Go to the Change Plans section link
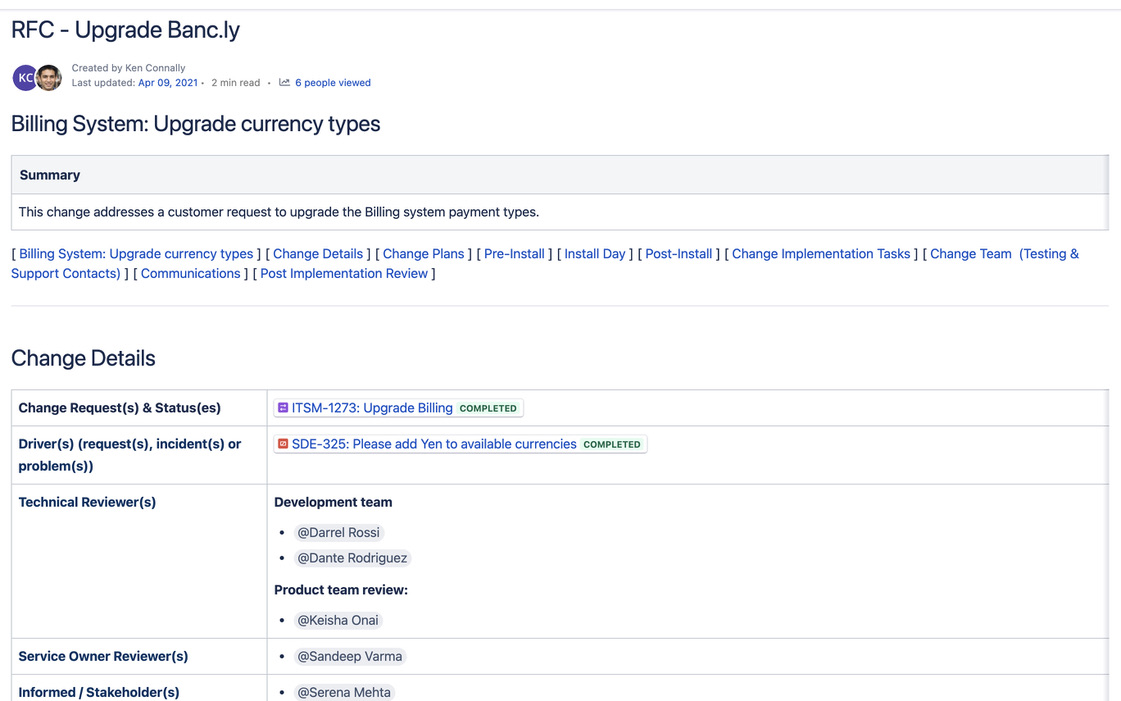 [x=423, y=254]
